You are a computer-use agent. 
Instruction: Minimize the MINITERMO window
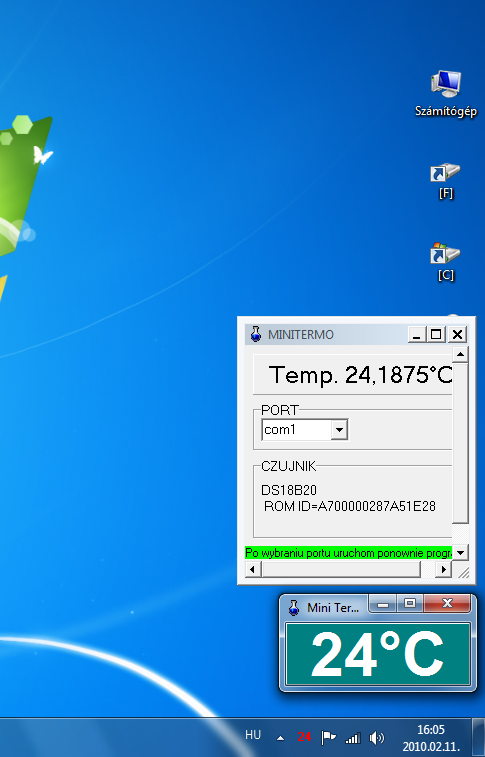(416, 334)
